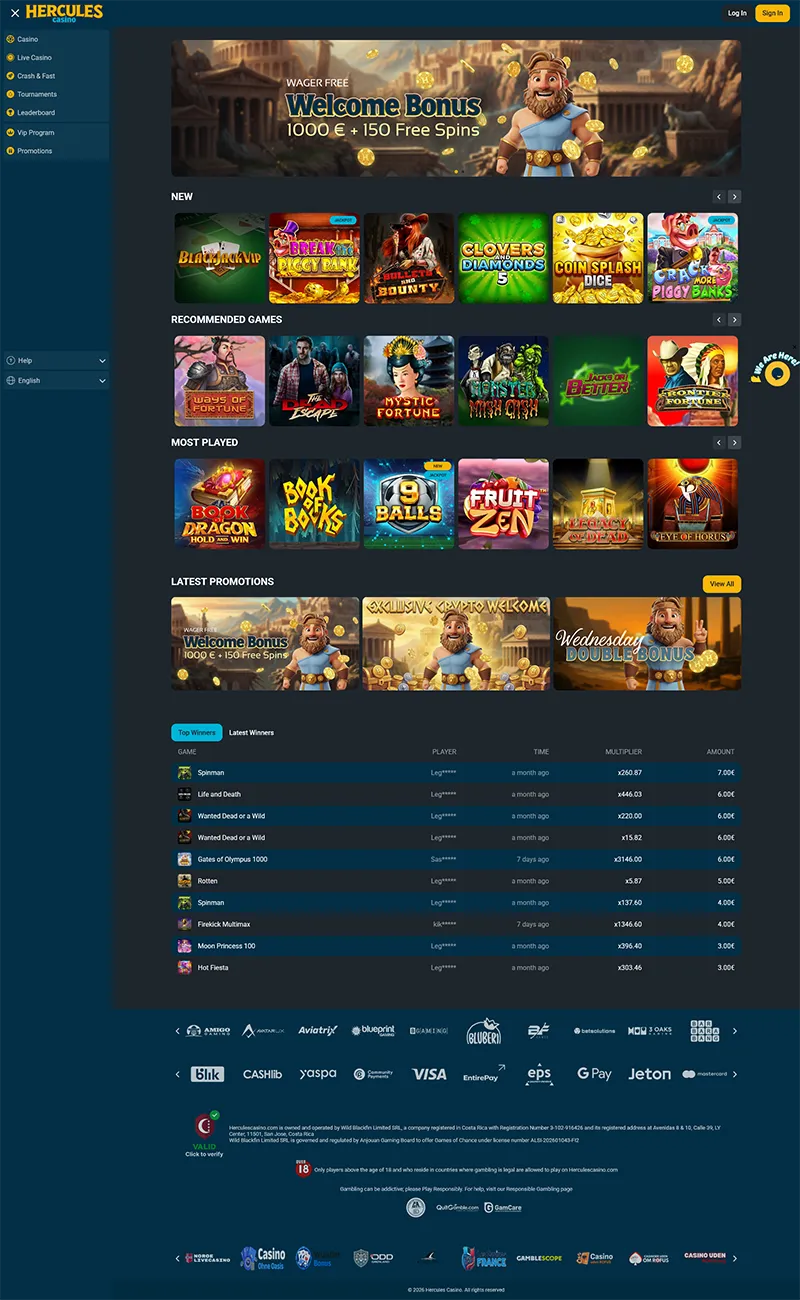Click Gates of Olympus 1000 winner row
The width and height of the screenshot is (800, 1300).
[x=456, y=859]
